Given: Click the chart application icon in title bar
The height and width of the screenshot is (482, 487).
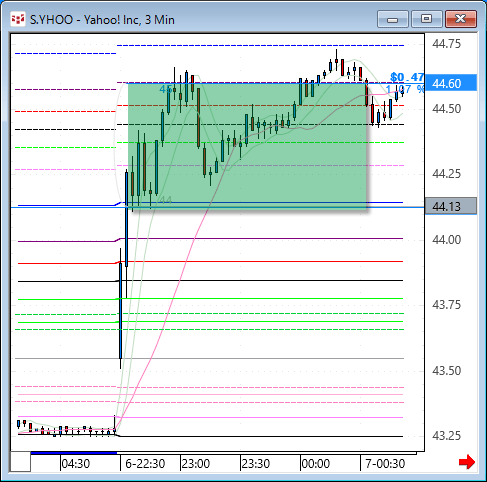Looking at the screenshot, I should coord(18,20).
